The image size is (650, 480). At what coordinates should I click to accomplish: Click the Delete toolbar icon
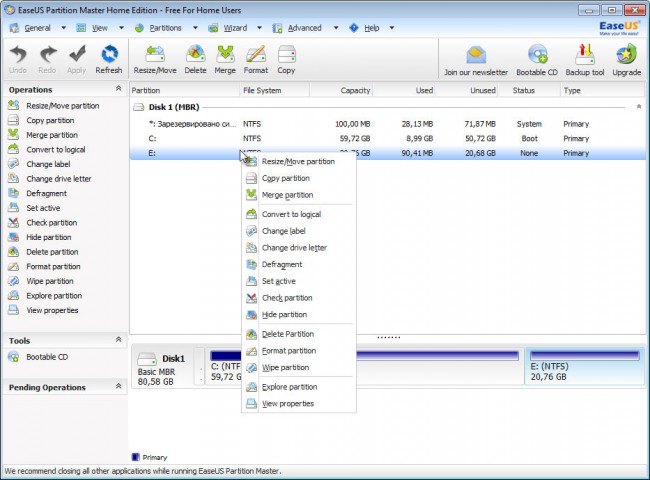(195, 58)
